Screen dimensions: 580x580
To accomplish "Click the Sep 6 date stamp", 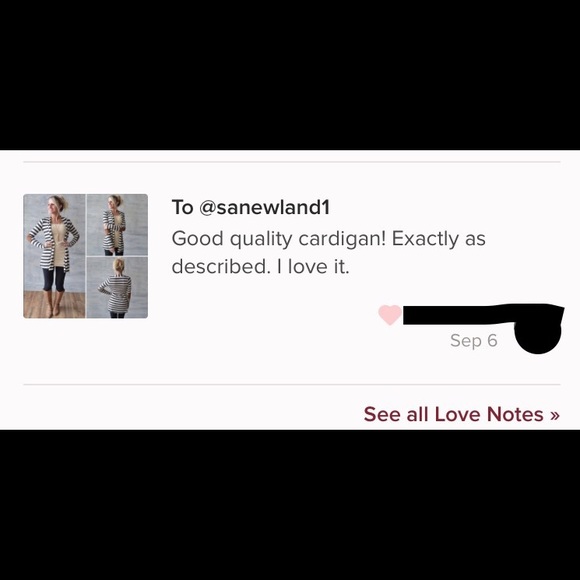I will [x=473, y=341].
